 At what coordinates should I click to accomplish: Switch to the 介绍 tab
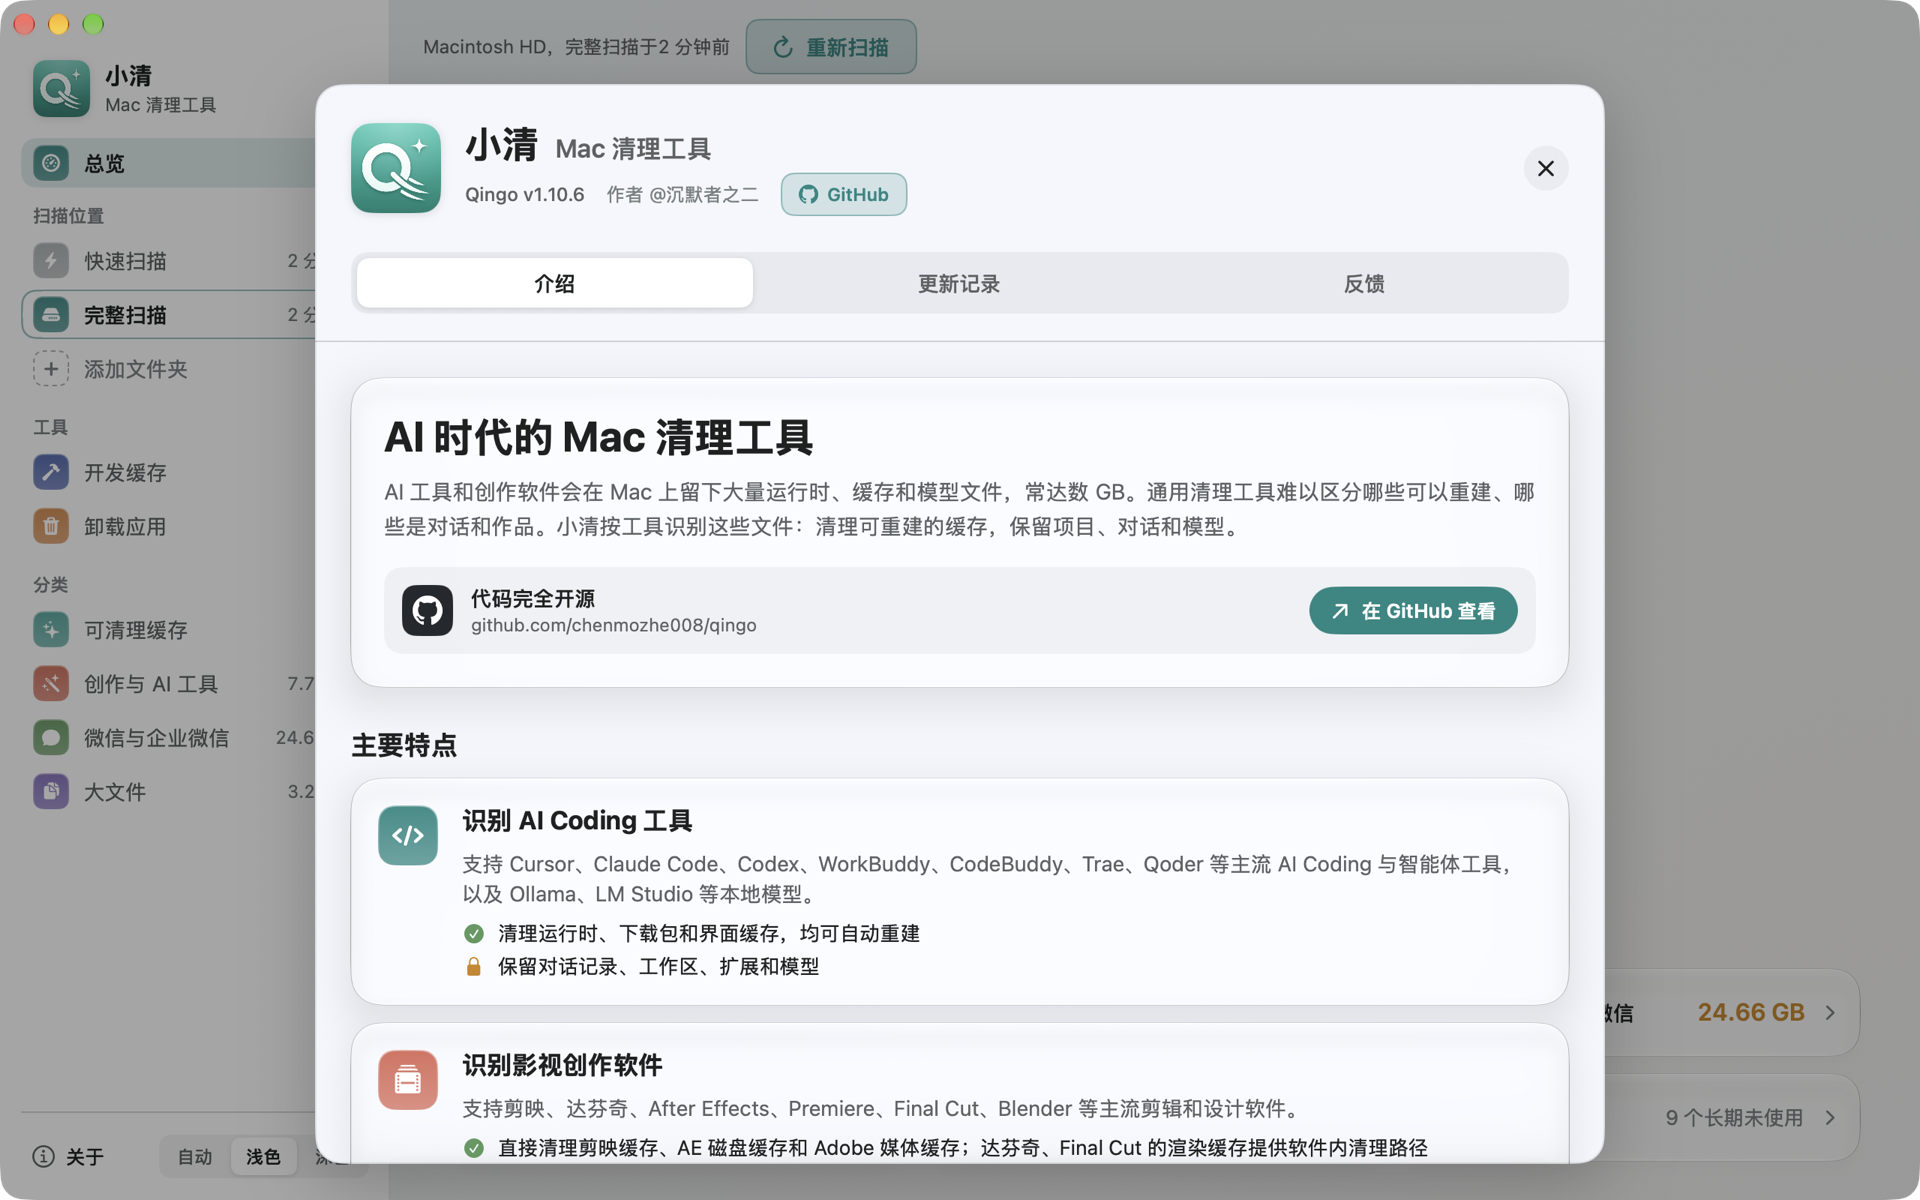coord(555,283)
